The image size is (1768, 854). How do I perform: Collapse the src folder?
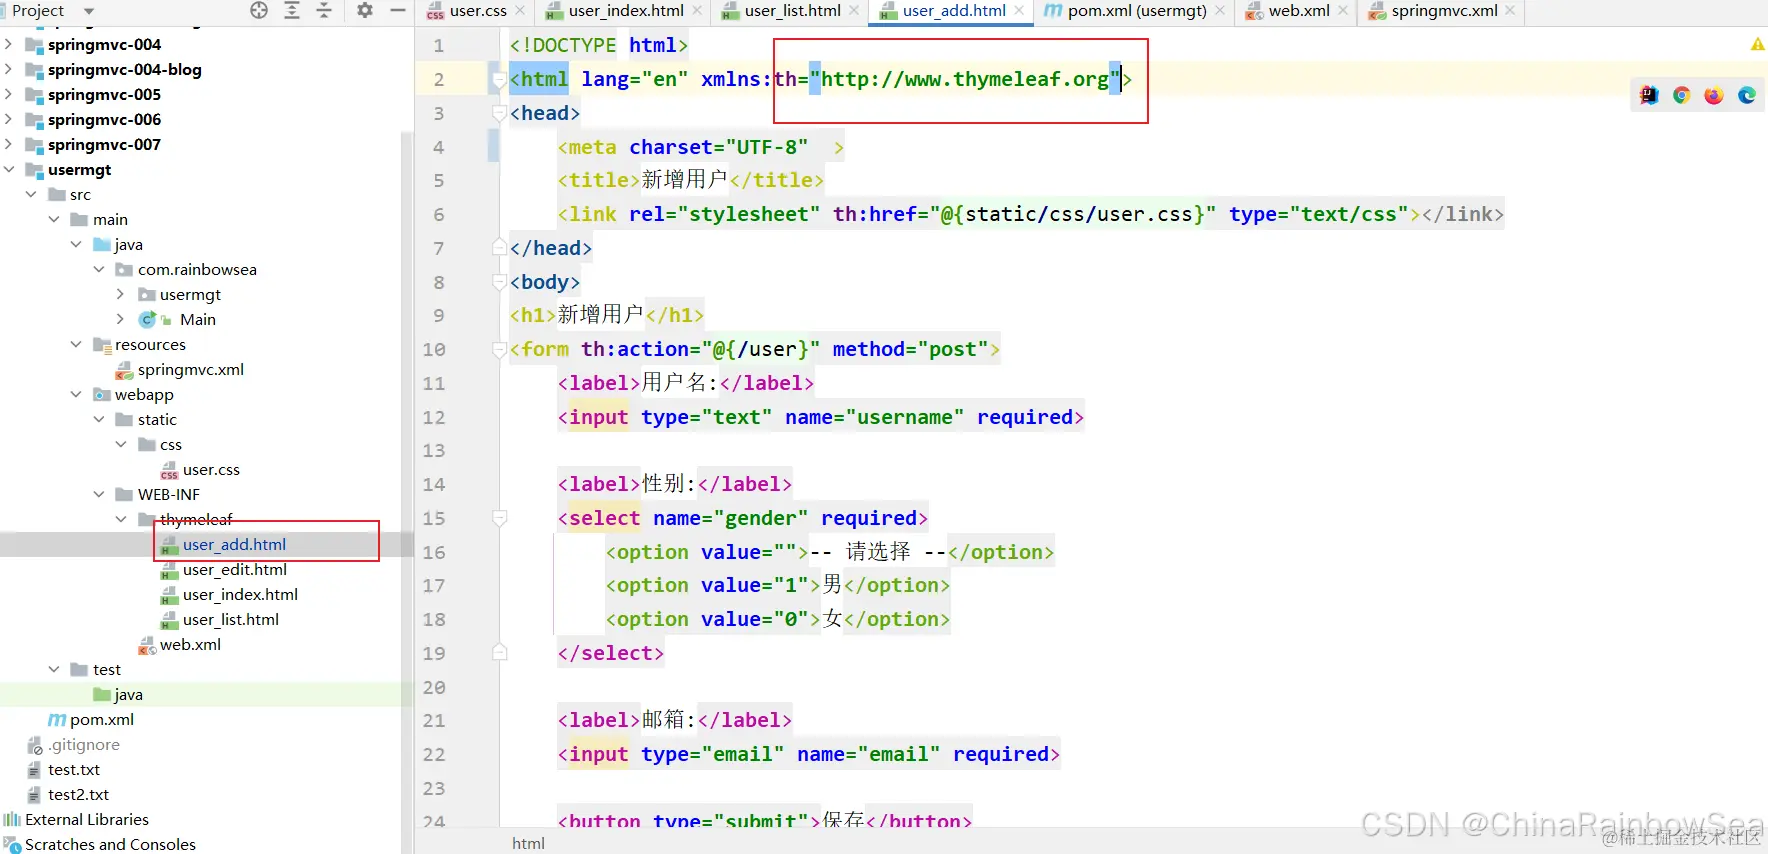(x=31, y=194)
